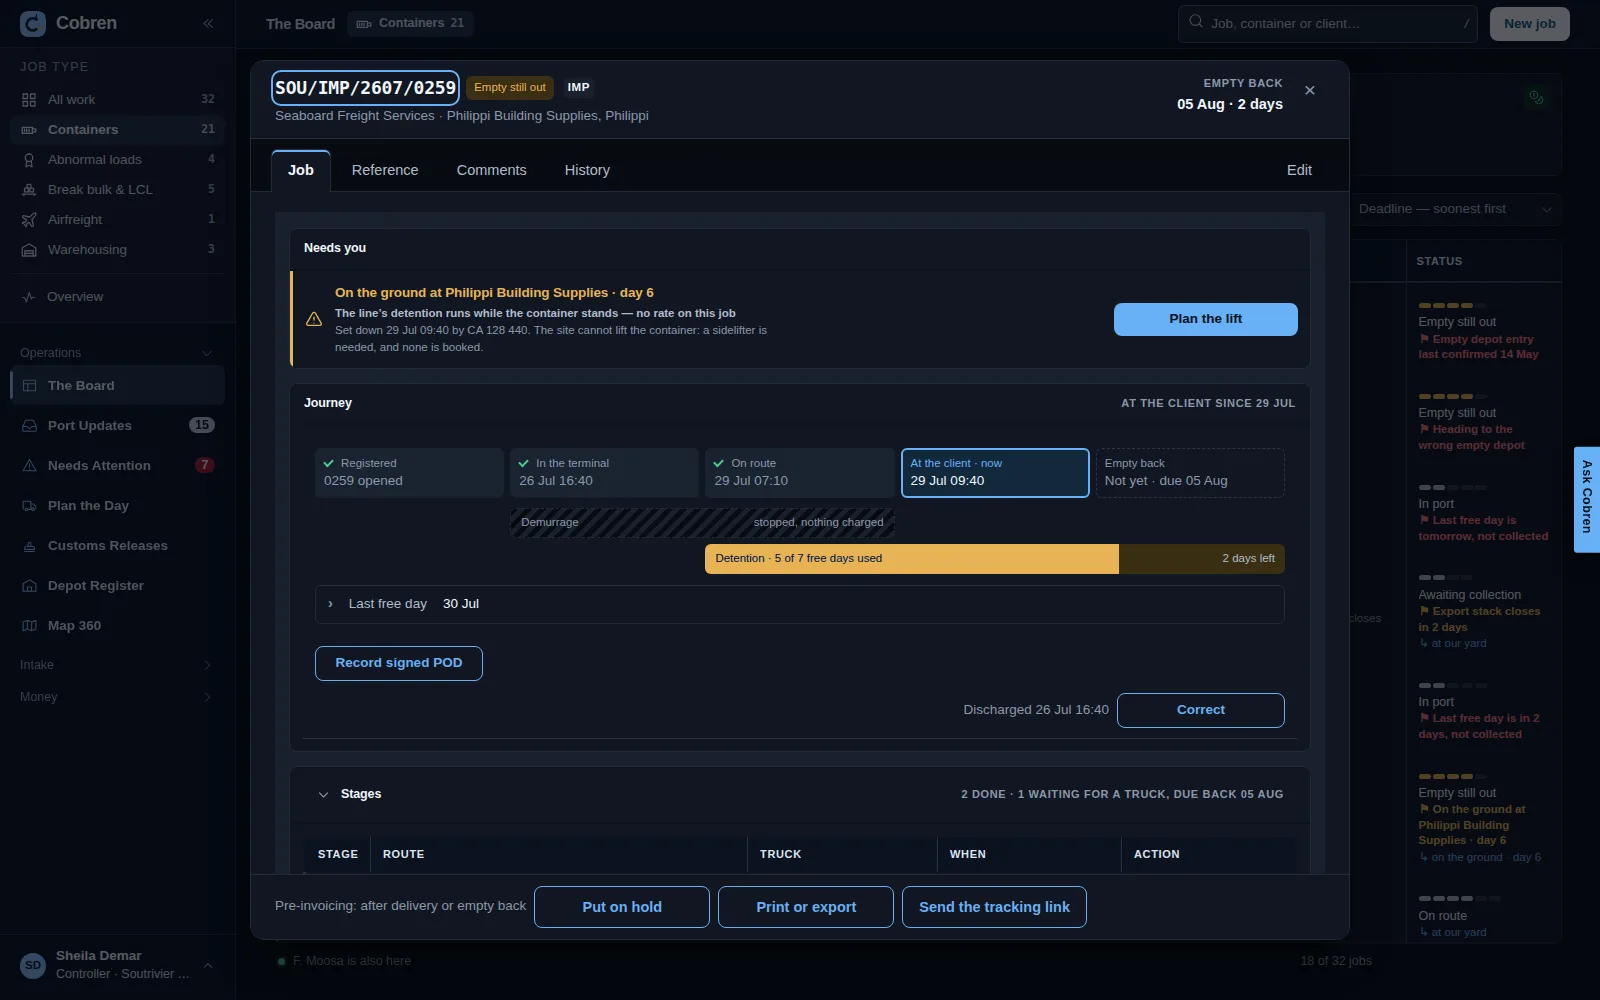Click the Cobren logo icon

click(33, 23)
